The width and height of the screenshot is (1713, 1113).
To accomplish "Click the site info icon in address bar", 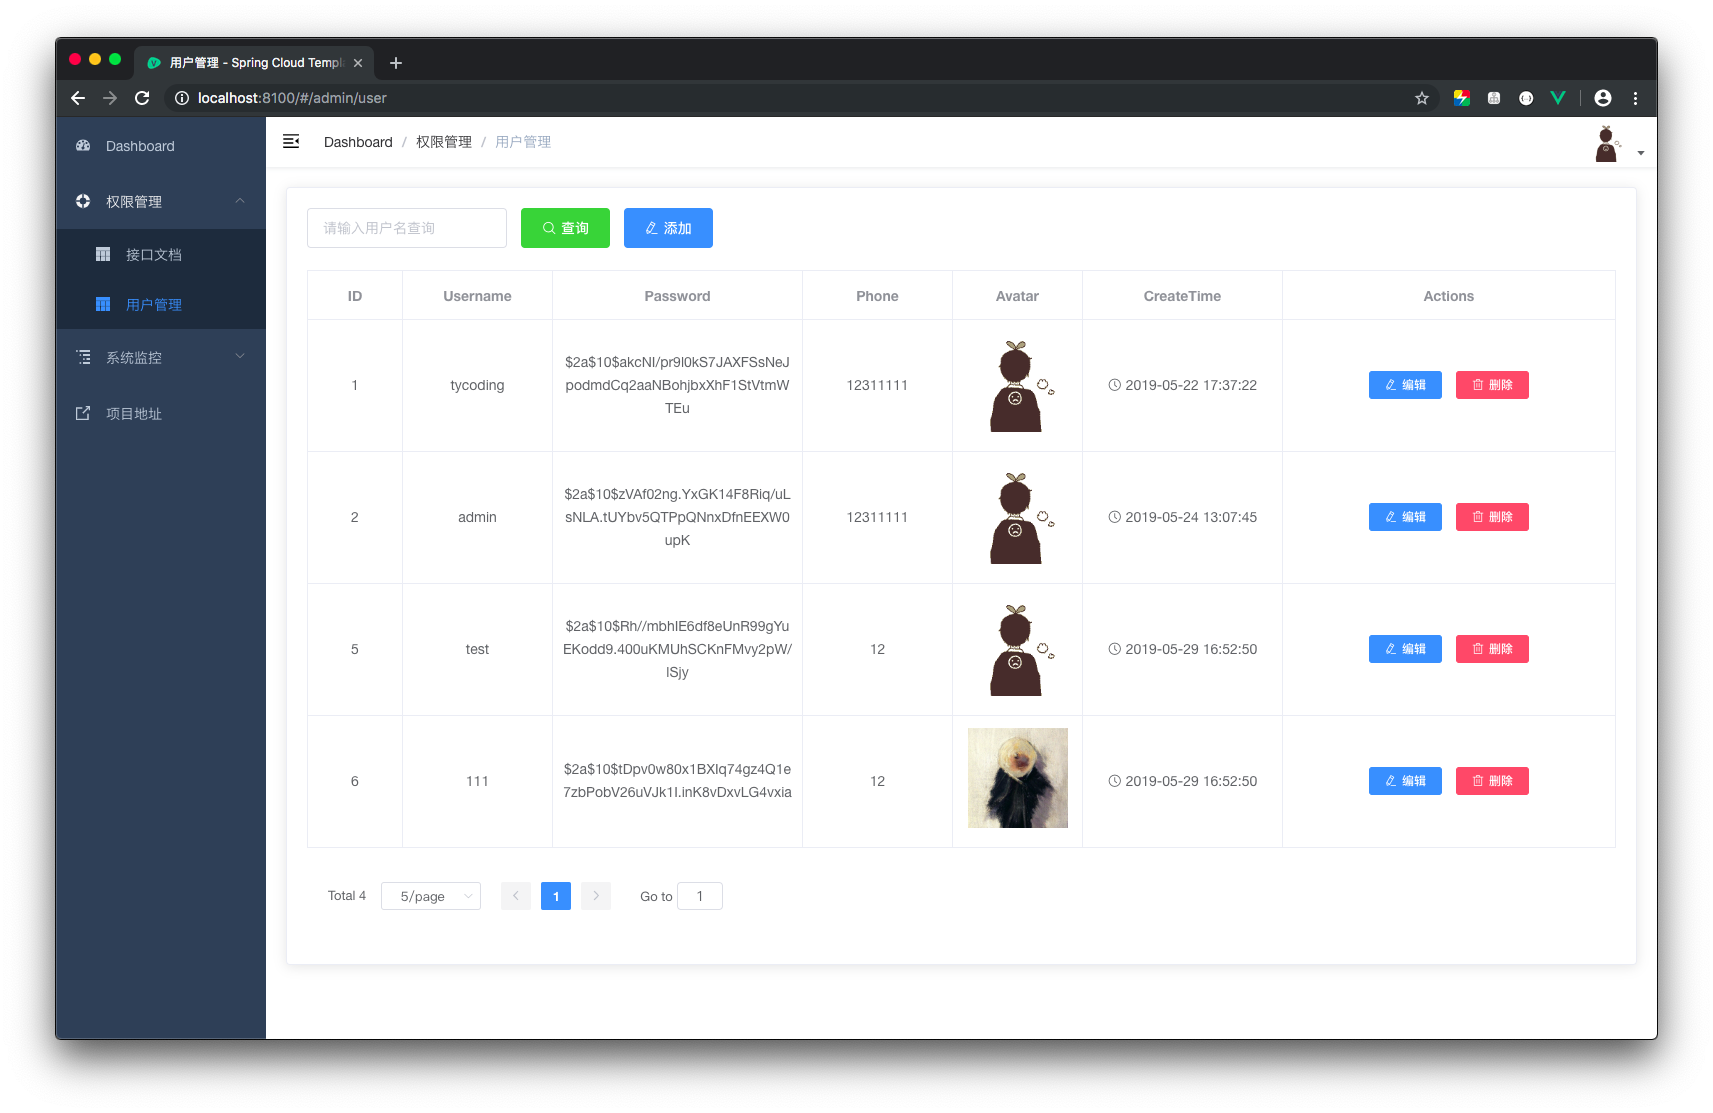I will tap(182, 98).
